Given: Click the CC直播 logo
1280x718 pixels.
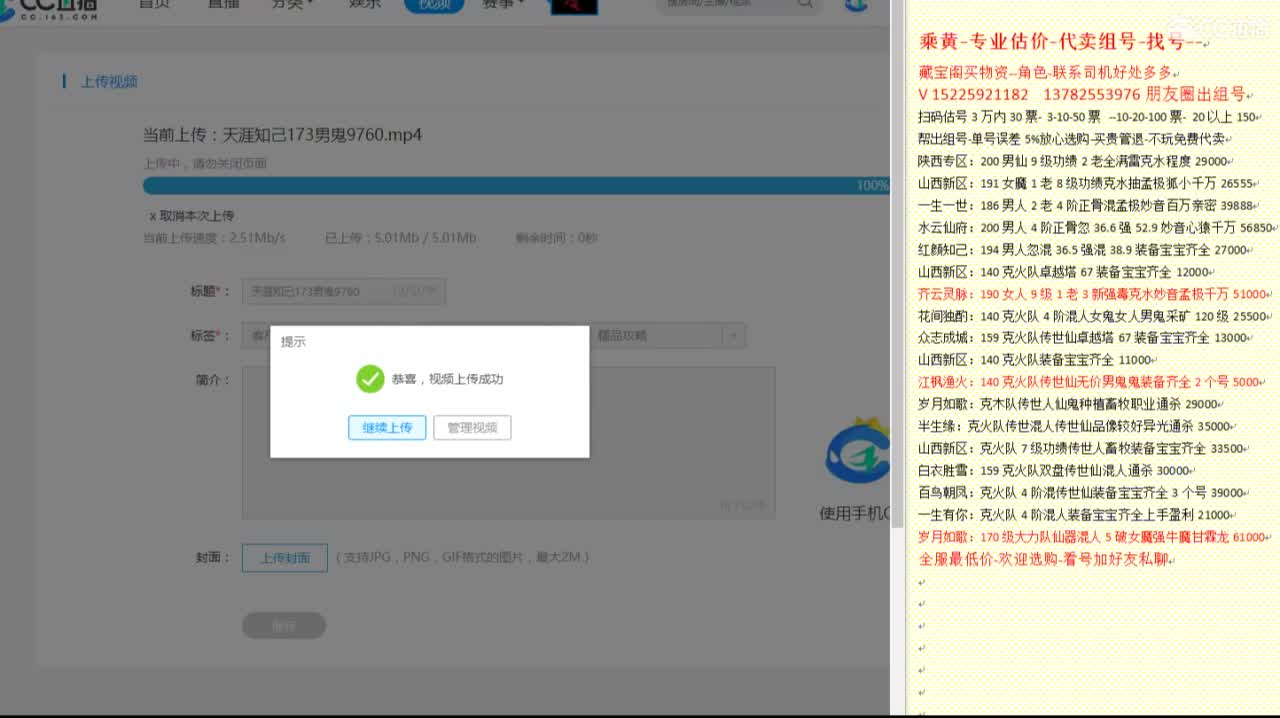Looking at the screenshot, I should (50, 9).
